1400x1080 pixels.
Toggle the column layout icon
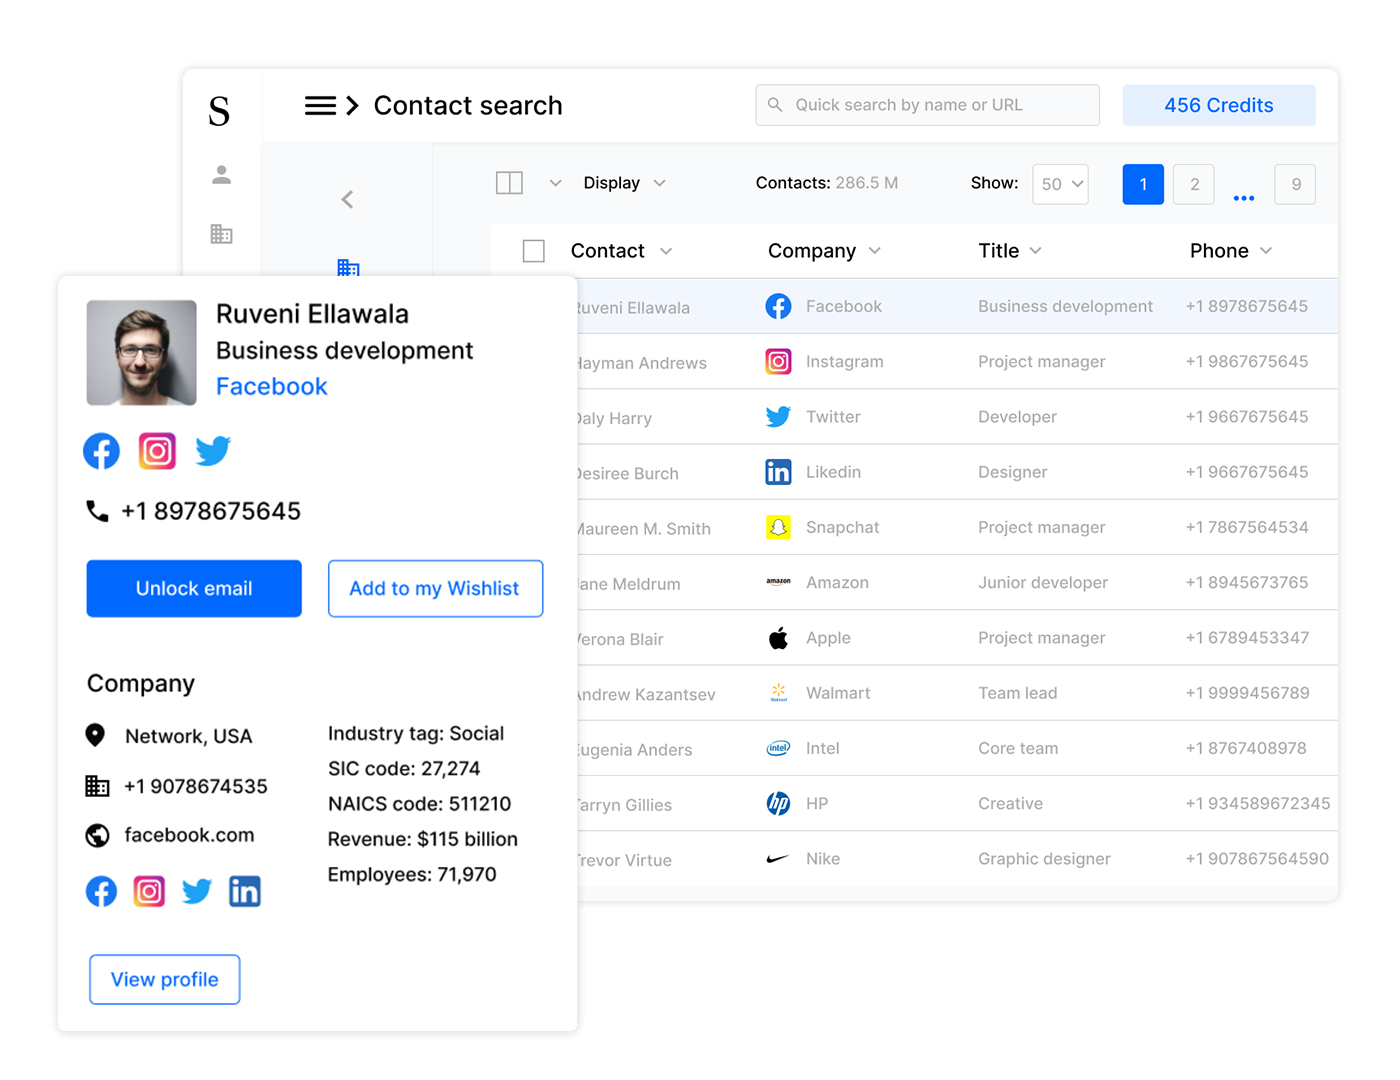509,183
